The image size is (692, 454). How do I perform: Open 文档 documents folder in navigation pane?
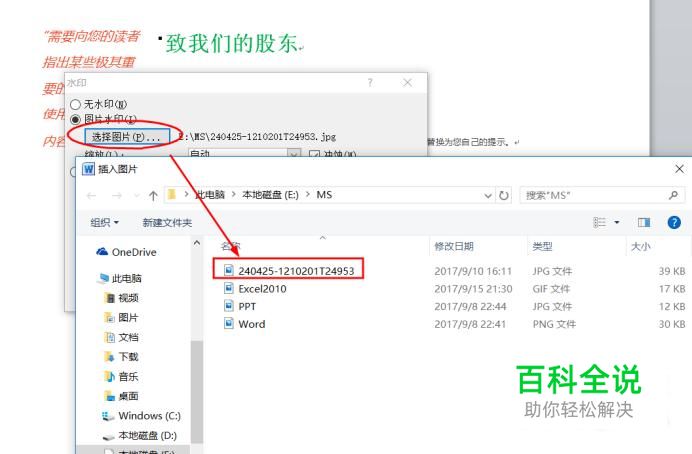[x=121, y=338]
